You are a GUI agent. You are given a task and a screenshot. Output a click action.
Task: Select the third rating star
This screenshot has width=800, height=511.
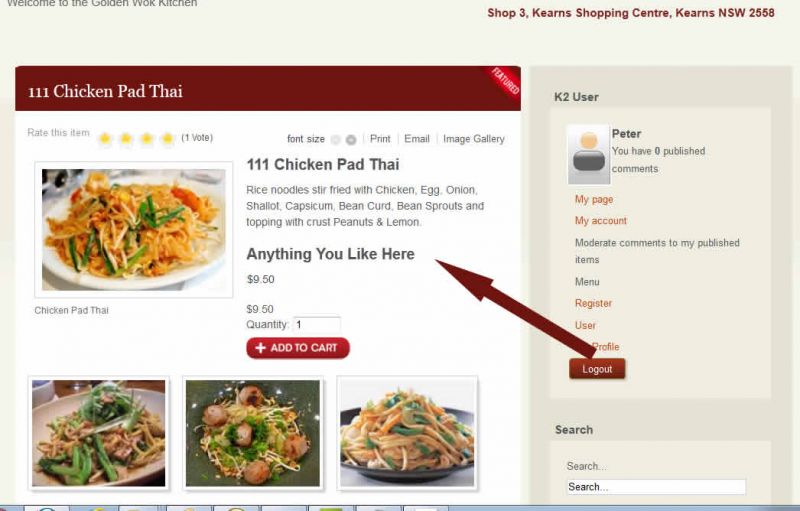coord(147,138)
